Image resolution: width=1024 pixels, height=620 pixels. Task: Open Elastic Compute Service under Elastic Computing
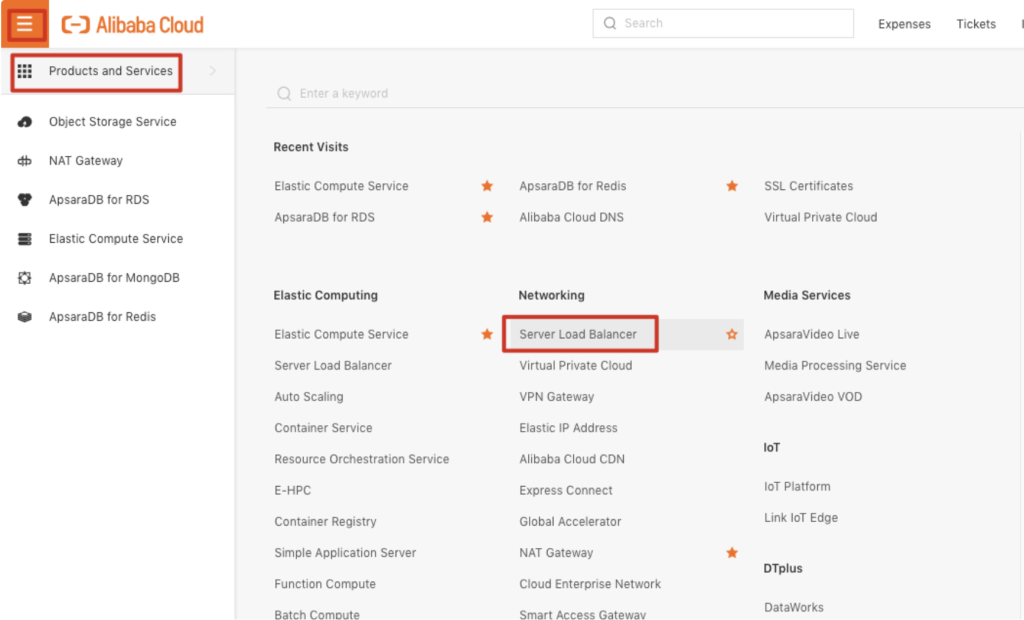pyautogui.click(x=341, y=334)
